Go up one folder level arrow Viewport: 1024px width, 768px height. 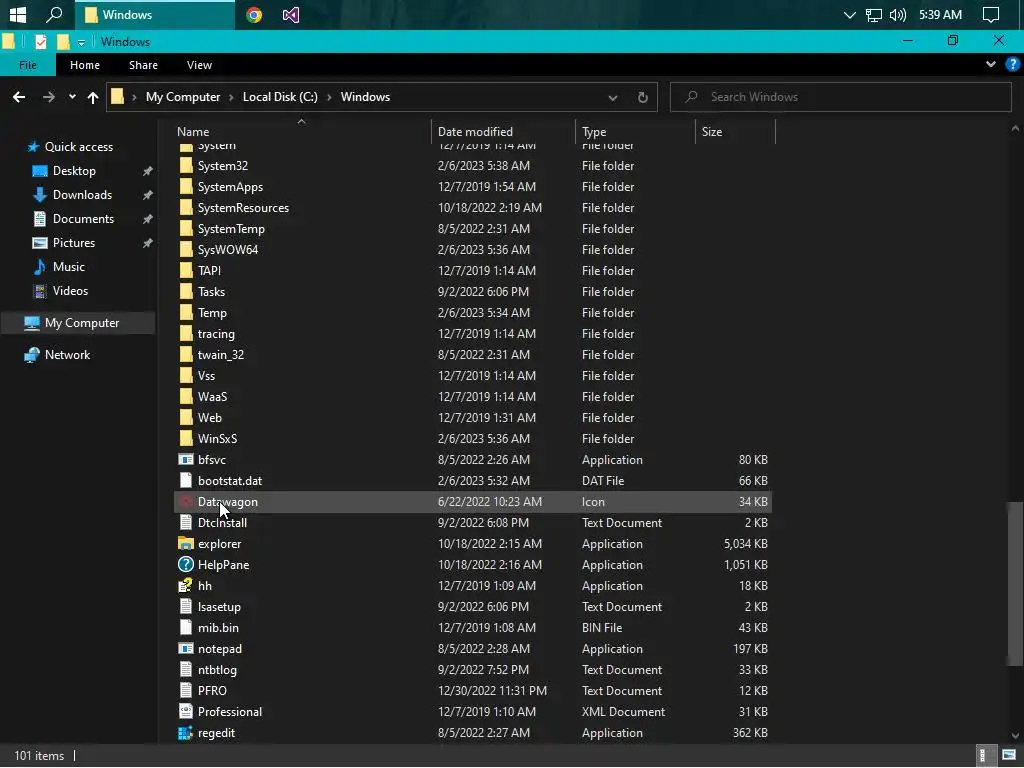pyautogui.click(x=93, y=97)
